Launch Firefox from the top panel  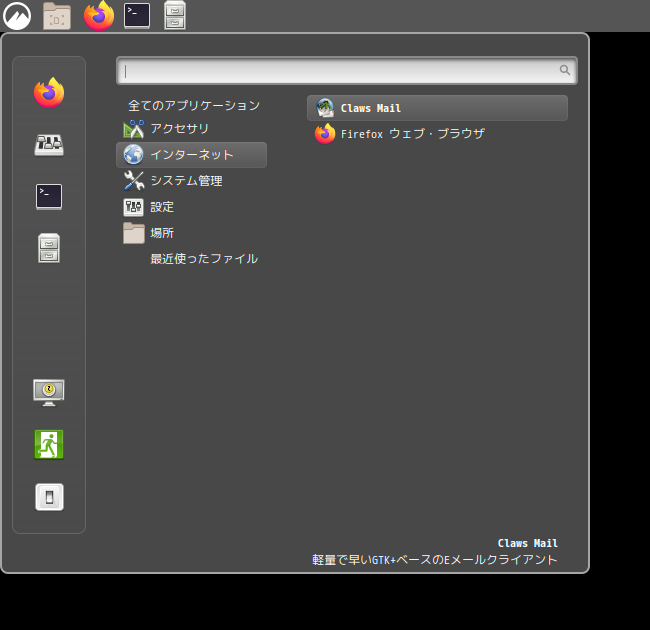coord(99,16)
